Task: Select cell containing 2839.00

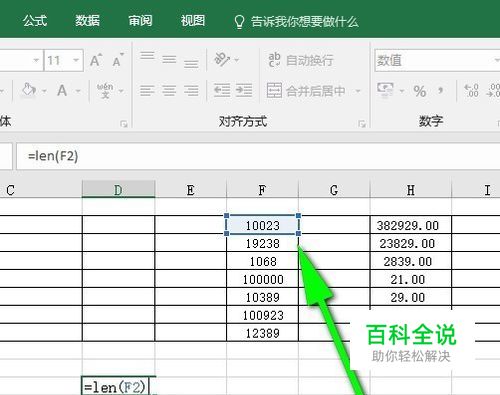Action: pyautogui.click(x=411, y=261)
